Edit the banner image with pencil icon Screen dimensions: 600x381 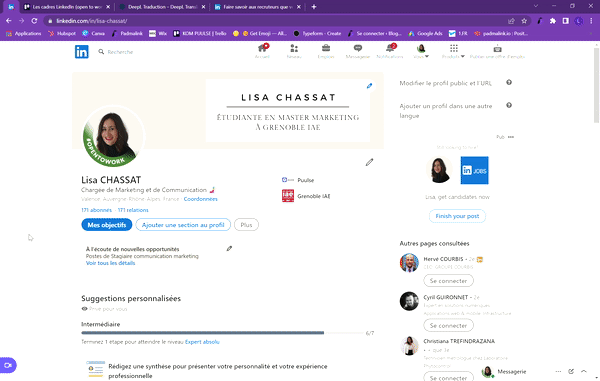369,86
